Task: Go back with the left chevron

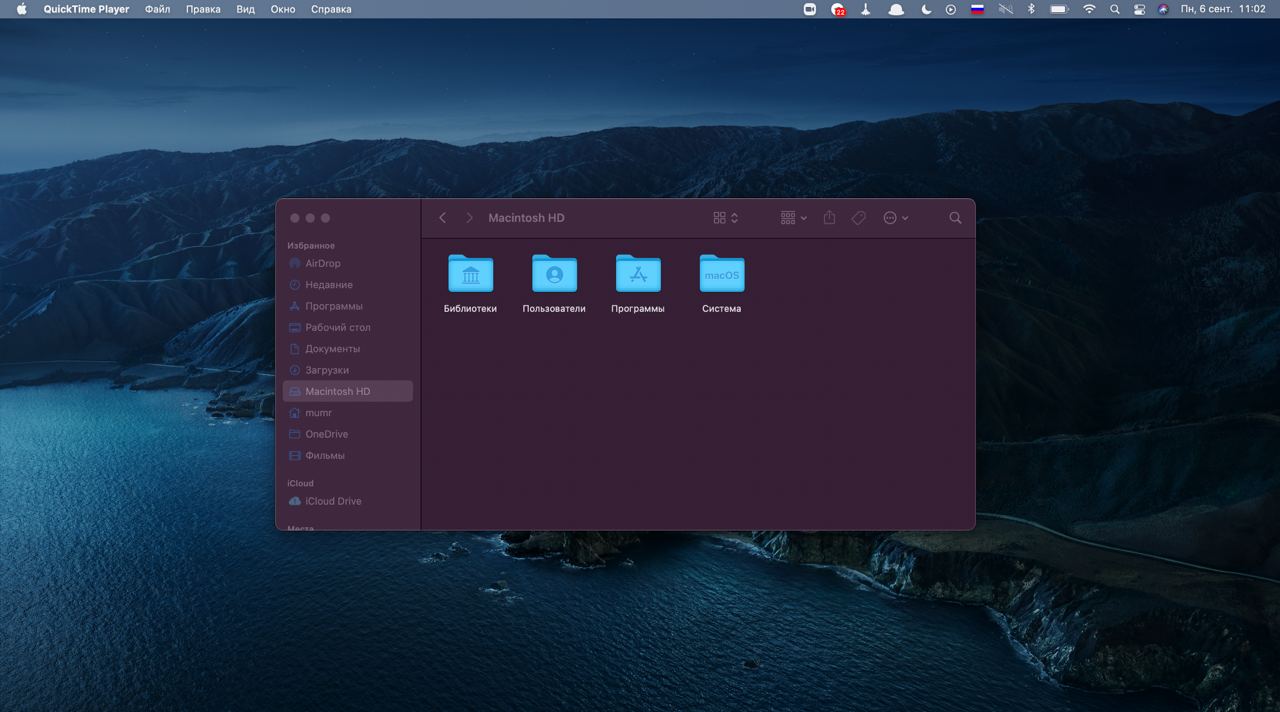Action: pyautogui.click(x=443, y=218)
